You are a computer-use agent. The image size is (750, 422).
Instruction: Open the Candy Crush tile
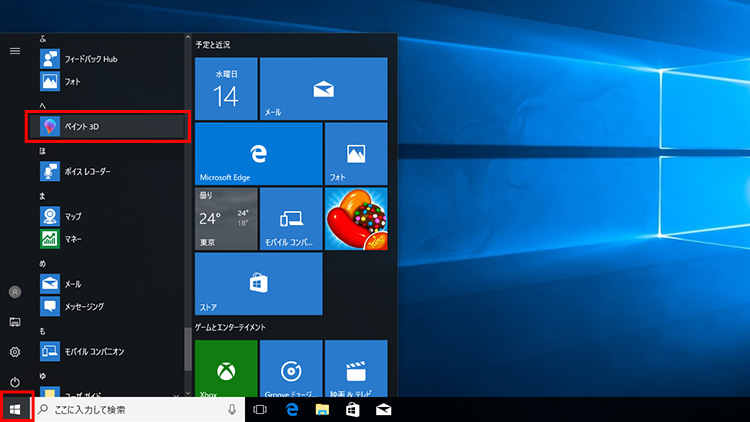click(x=355, y=219)
